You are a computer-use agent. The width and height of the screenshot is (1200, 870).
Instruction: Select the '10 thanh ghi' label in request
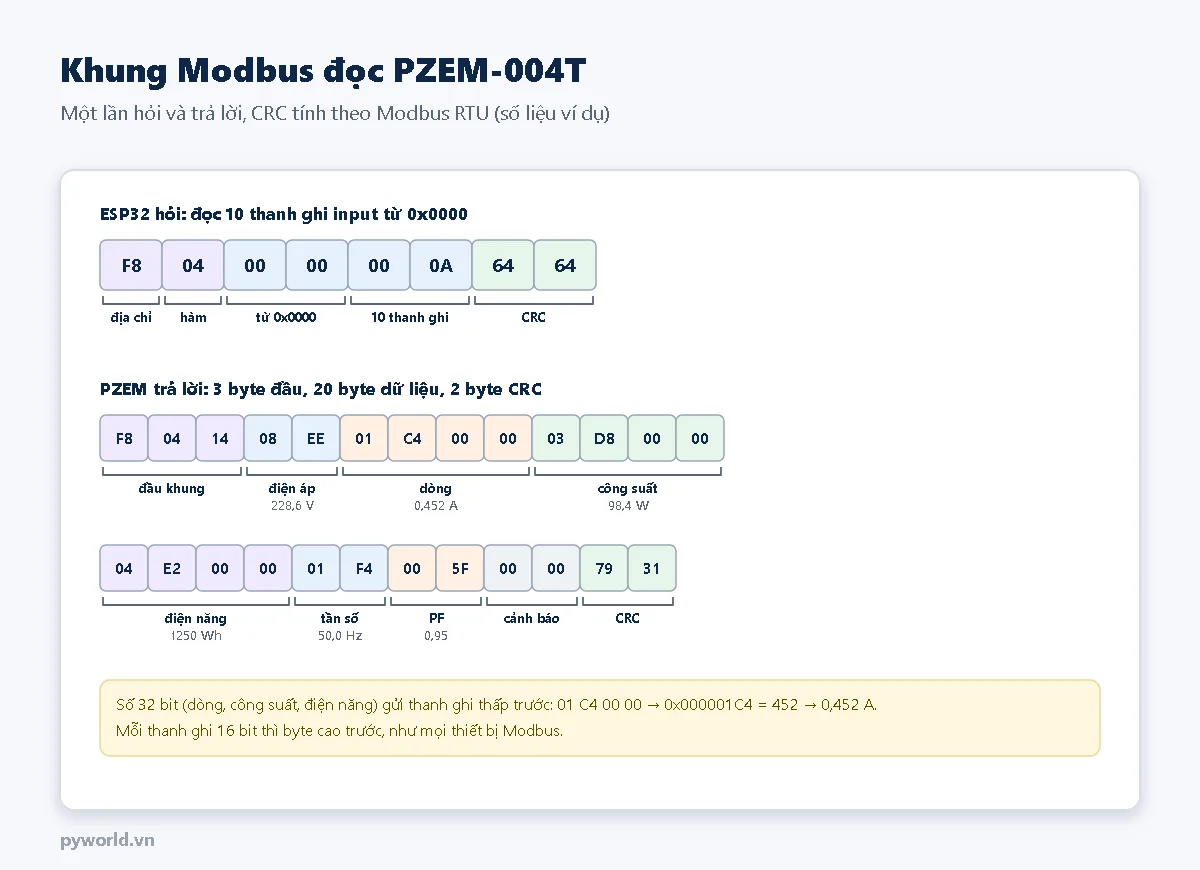(x=410, y=317)
